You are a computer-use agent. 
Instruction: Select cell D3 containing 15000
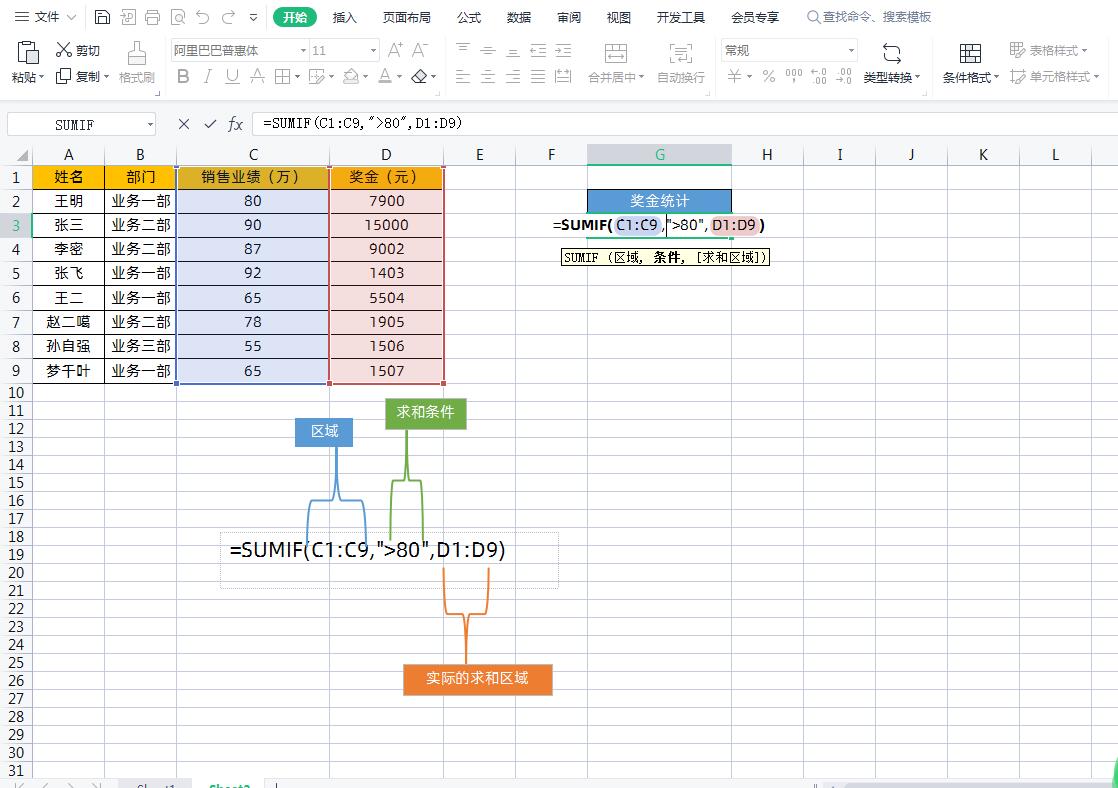pyautogui.click(x=386, y=225)
